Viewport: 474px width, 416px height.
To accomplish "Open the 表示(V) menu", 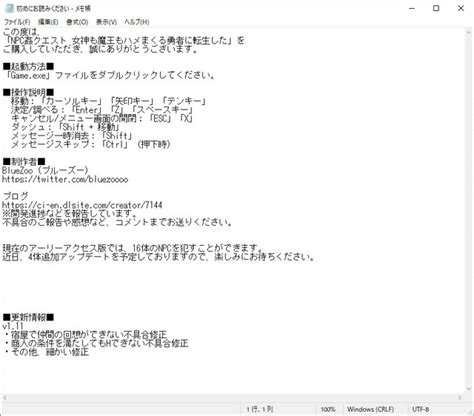I will click(x=106, y=22).
